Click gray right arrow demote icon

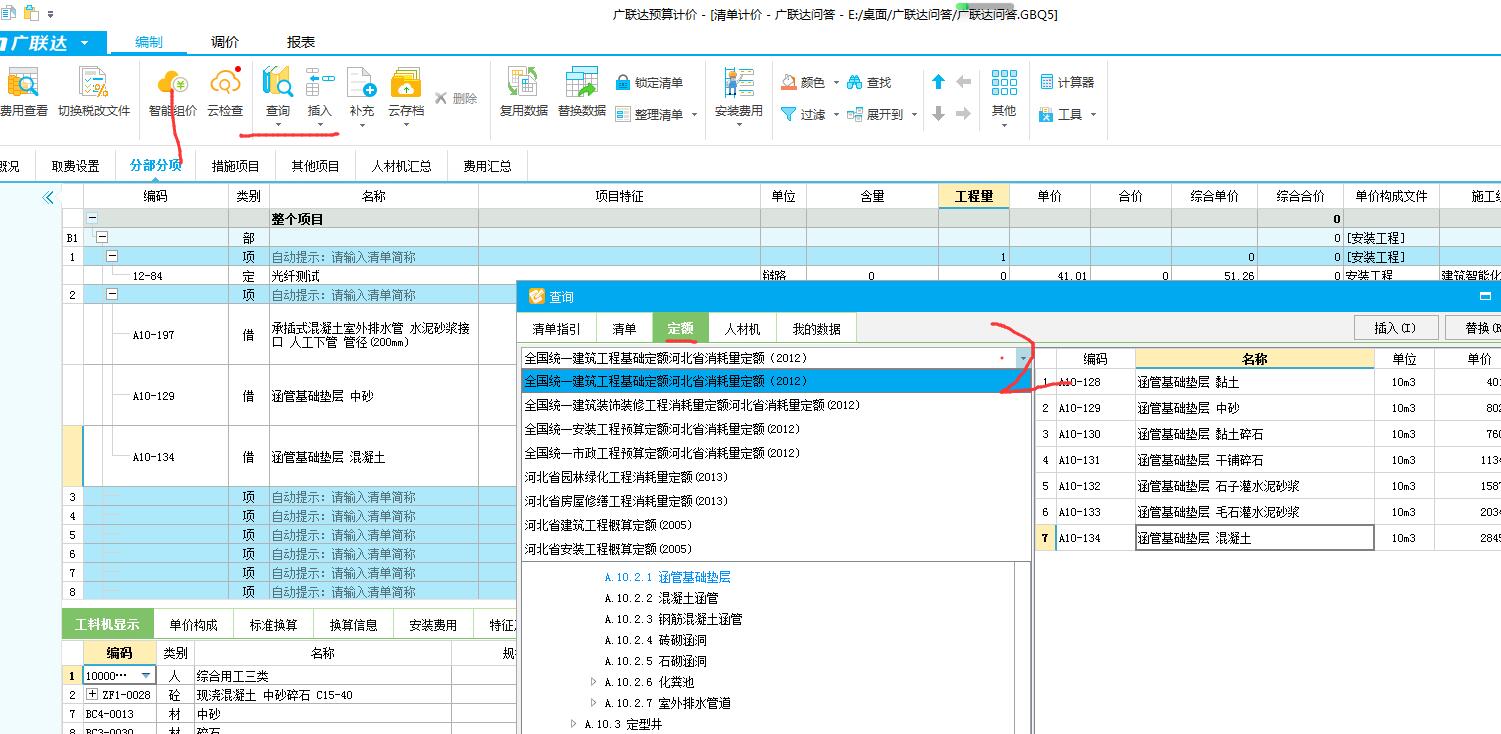tap(964, 114)
